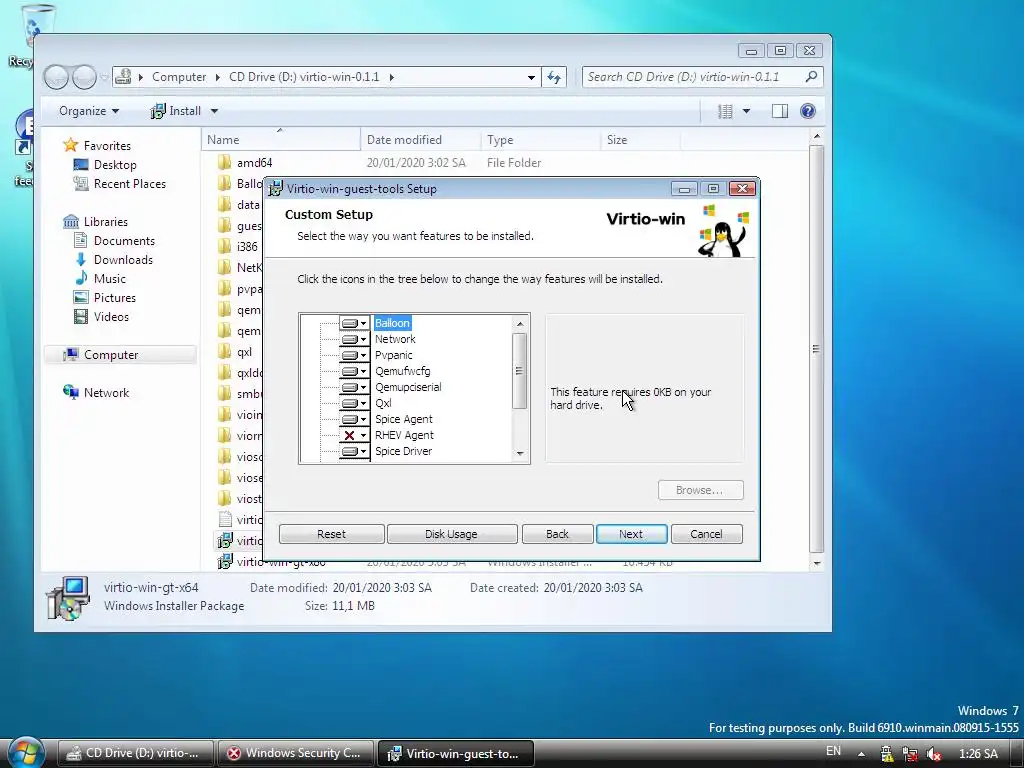The height and width of the screenshot is (768, 1024).
Task: Click Explorer search field
Action: (702, 77)
